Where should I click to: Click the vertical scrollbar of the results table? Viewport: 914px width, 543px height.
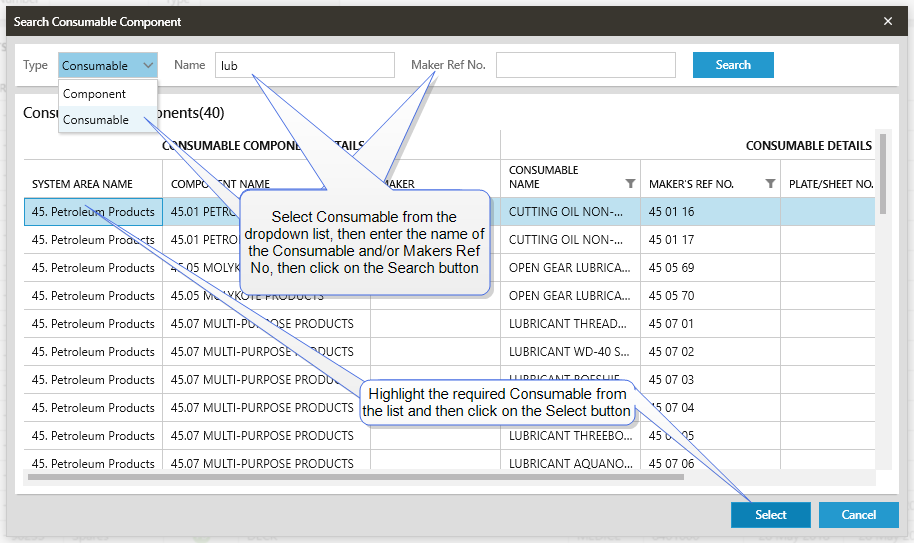tap(883, 174)
